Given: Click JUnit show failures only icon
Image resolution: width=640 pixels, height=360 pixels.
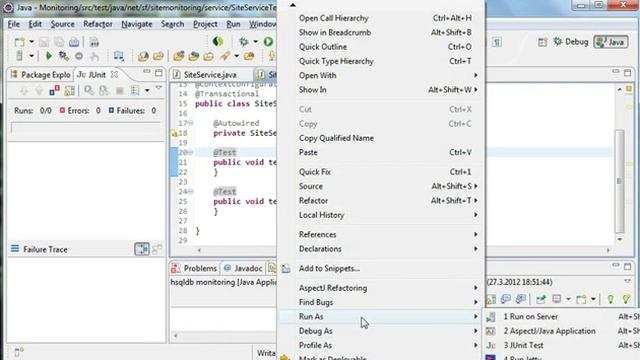Looking at the screenshot, I should point(54,90).
